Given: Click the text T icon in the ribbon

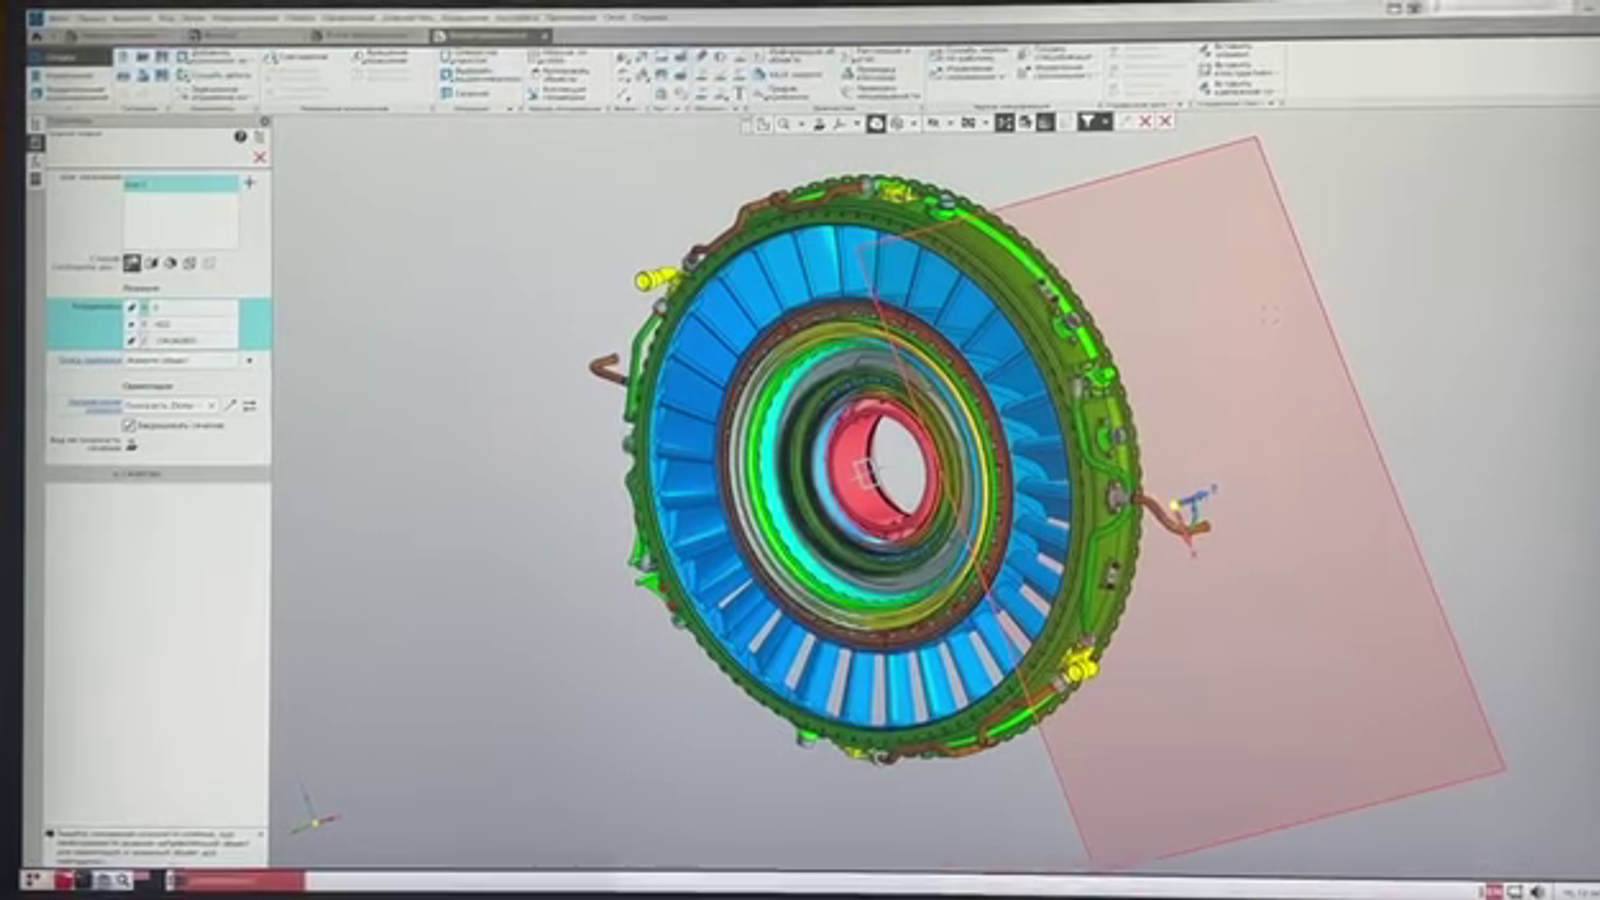Looking at the screenshot, I should pos(740,93).
